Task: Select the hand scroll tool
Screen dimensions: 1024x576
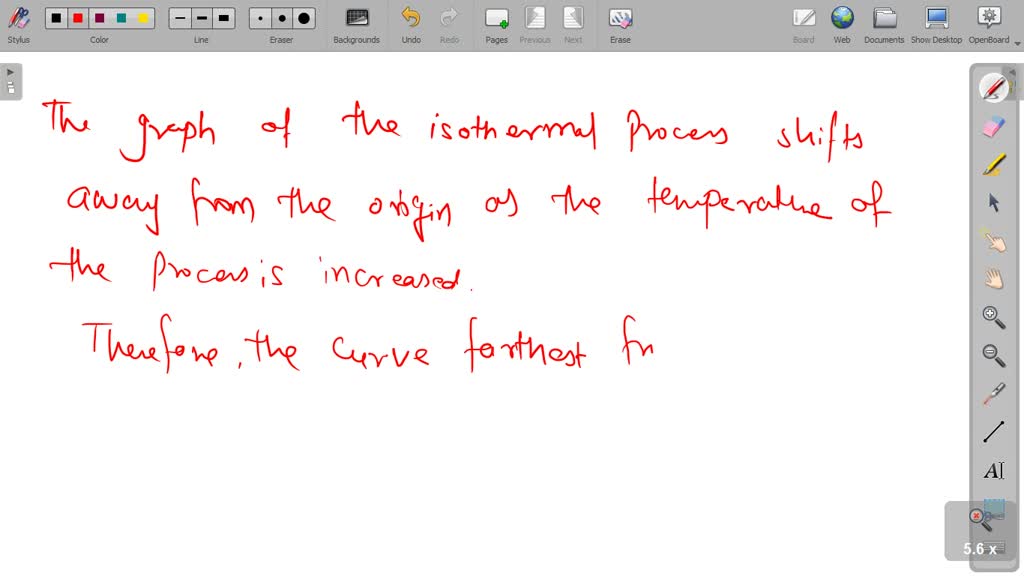Action: pyautogui.click(x=993, y=278)
